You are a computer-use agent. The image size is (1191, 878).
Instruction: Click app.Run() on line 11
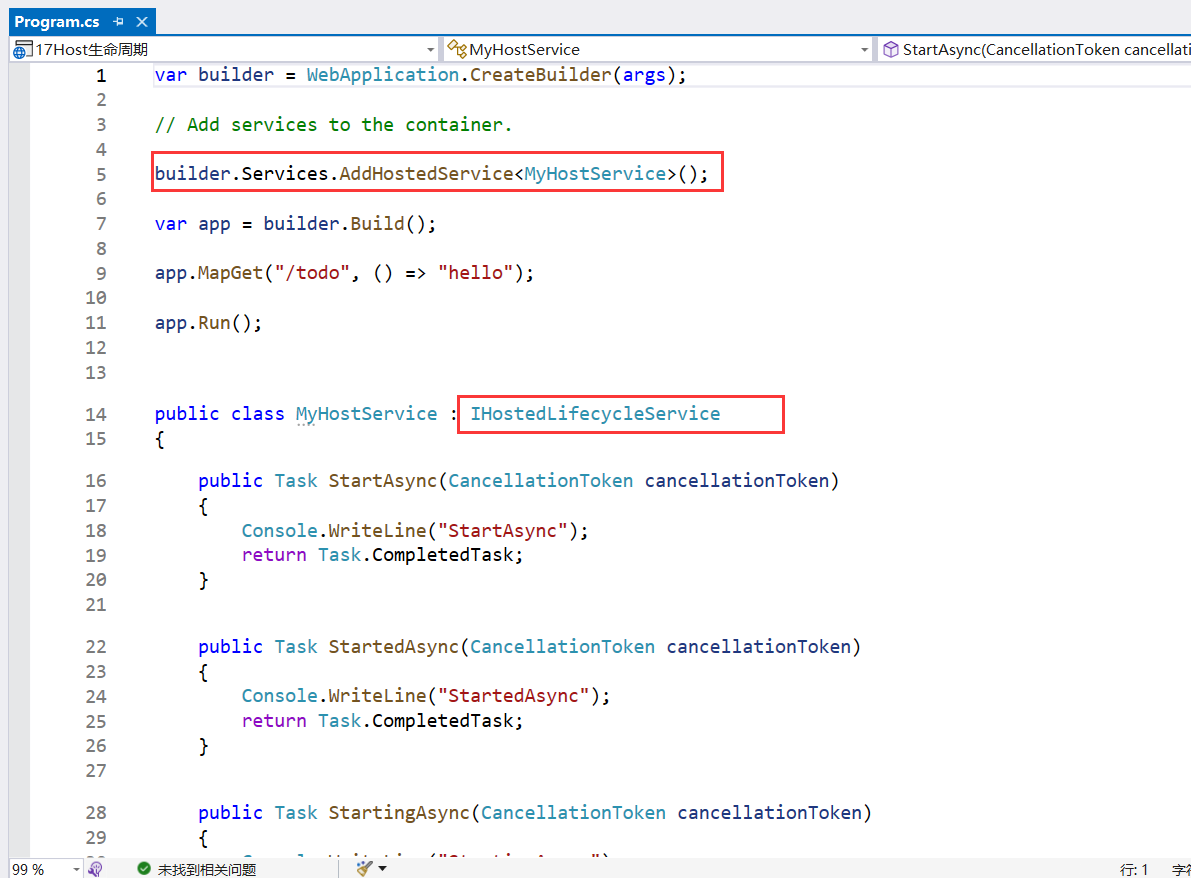(208, 324)
